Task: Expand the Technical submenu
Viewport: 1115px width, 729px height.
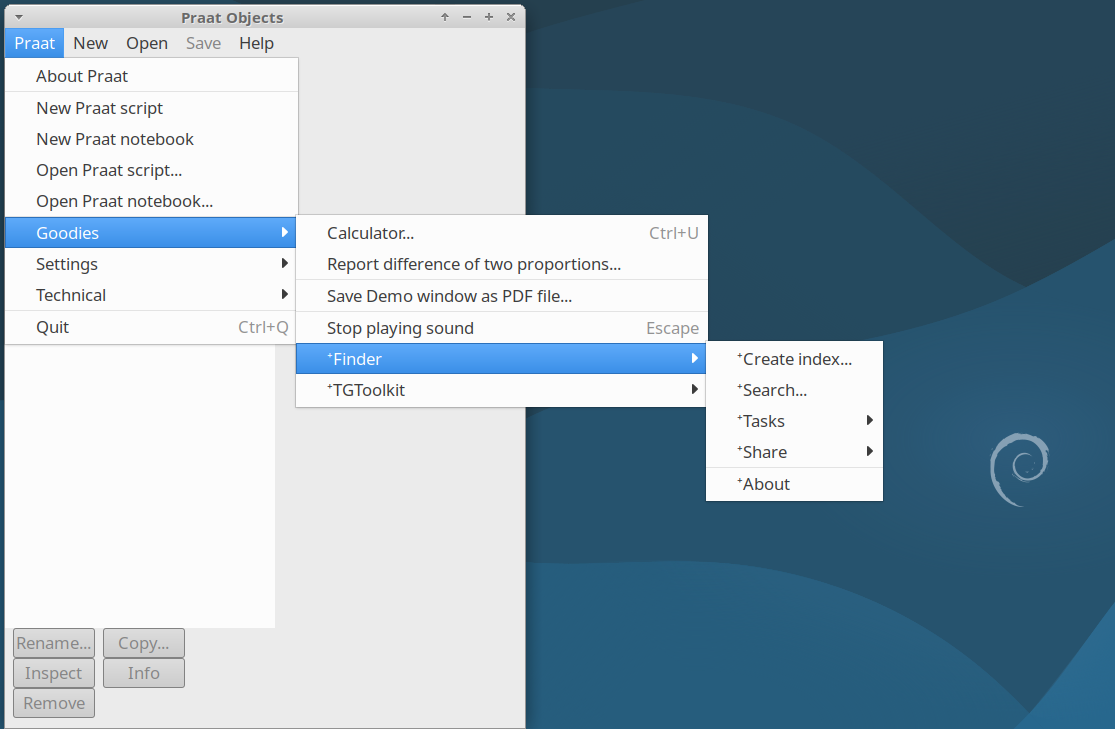Action: (151, 295)
